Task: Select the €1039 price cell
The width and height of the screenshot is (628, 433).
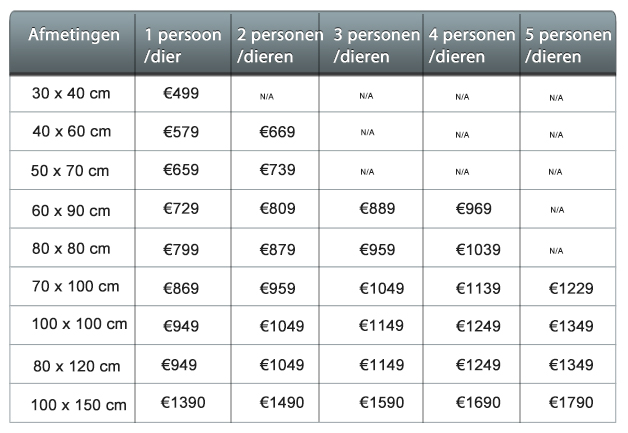Action: 478,250
